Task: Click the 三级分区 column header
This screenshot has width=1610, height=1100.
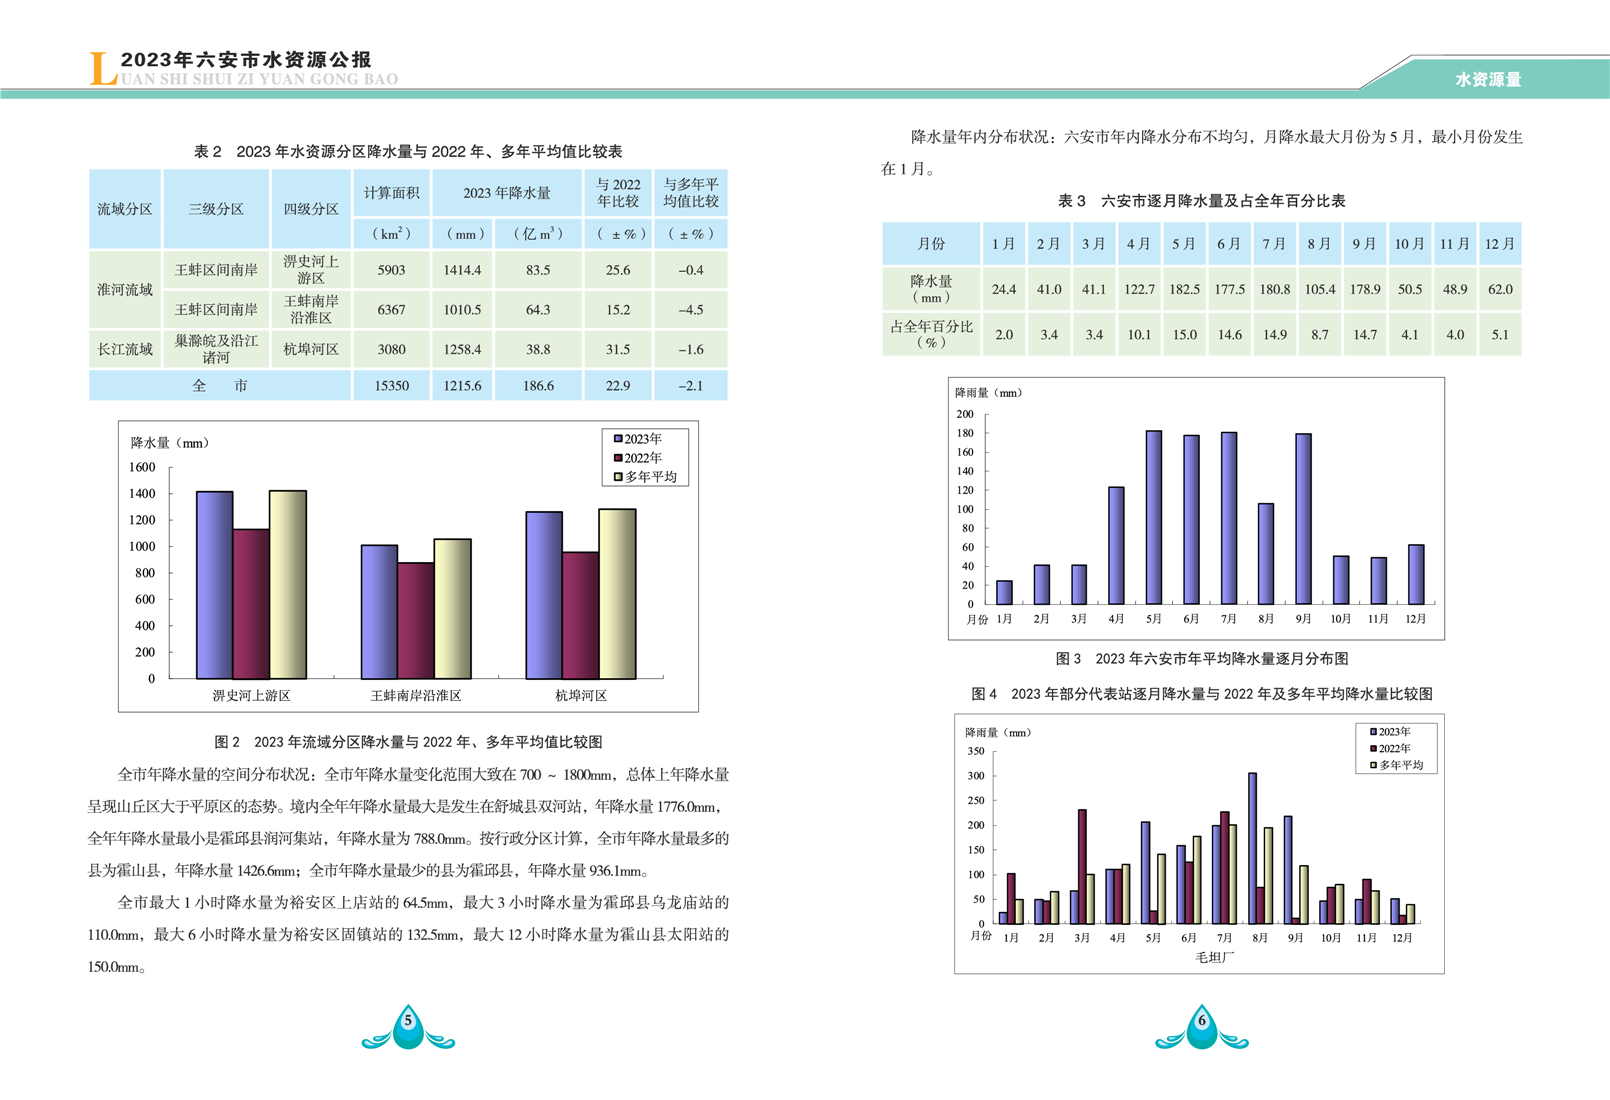Action: point(216,209)
